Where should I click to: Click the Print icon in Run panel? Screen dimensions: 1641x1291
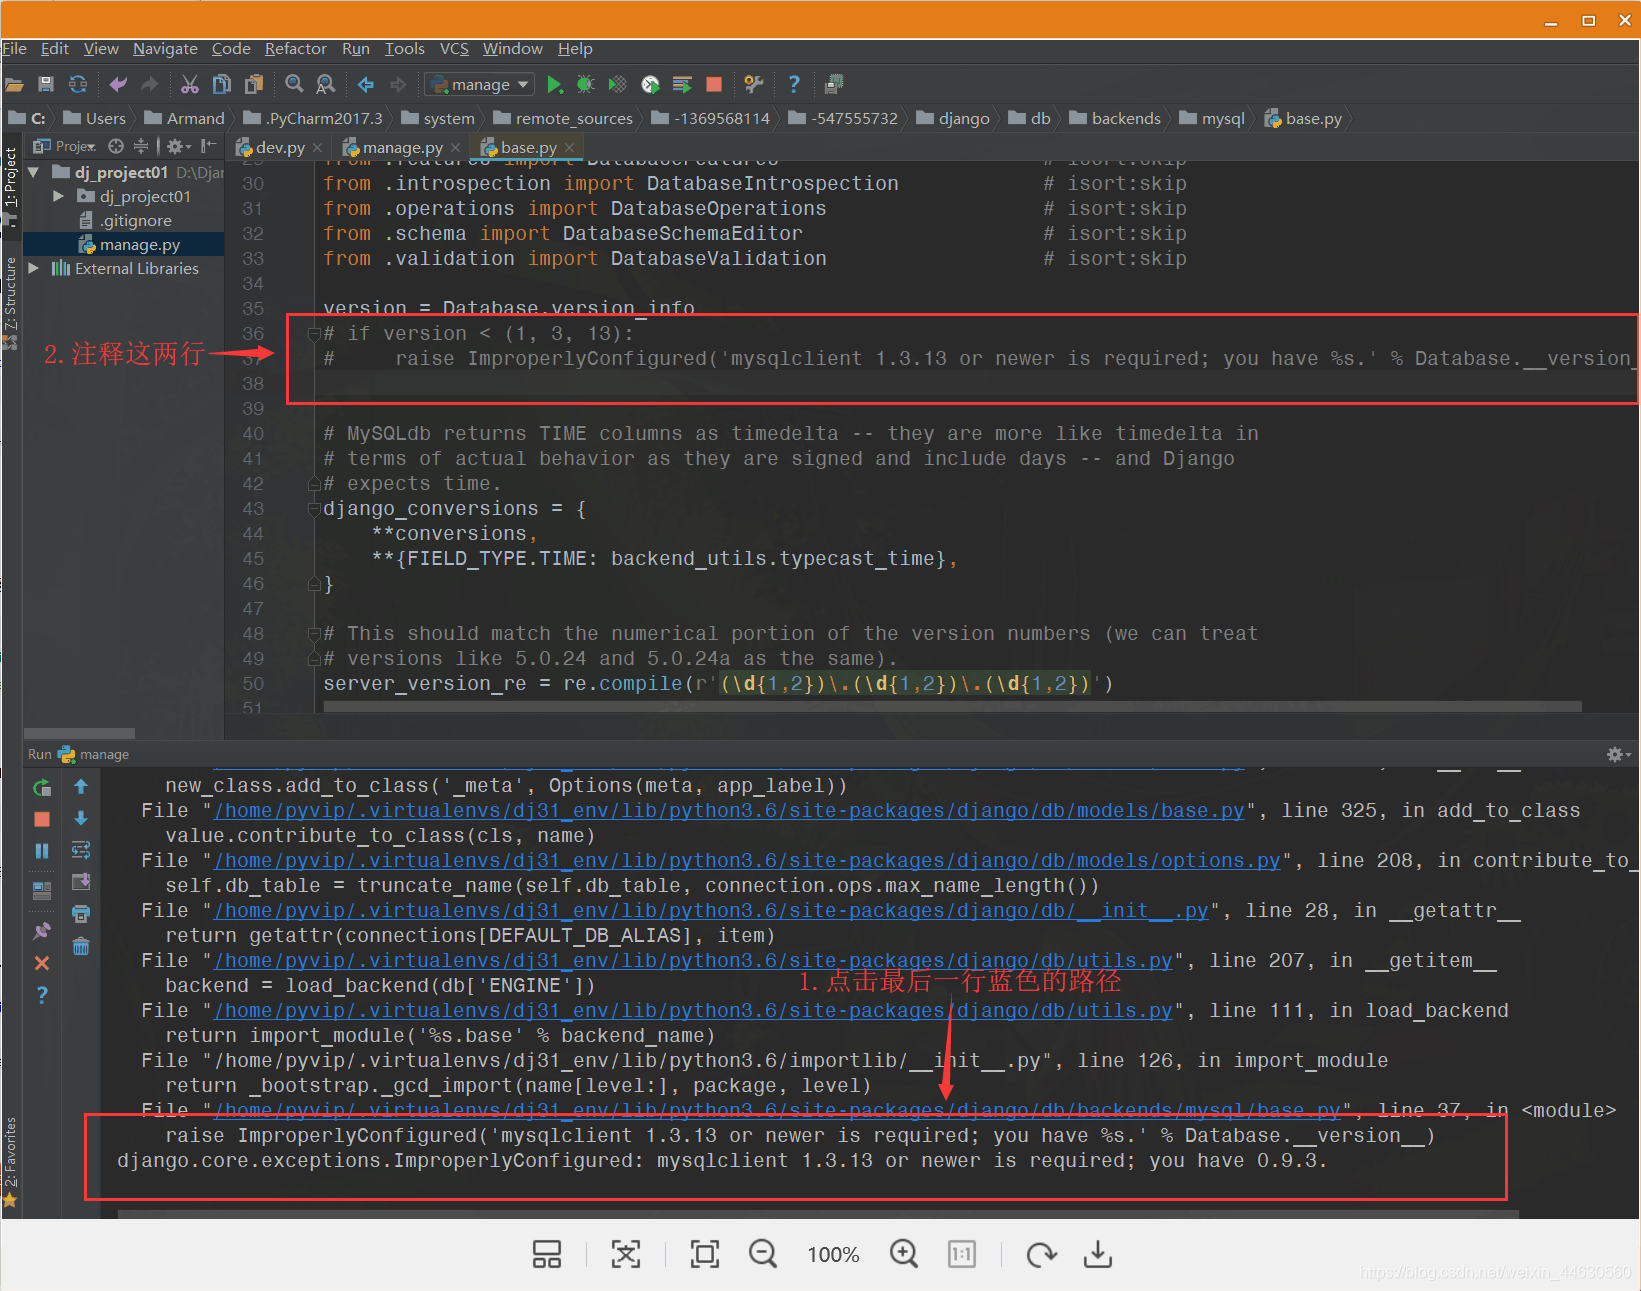coord(81,914)
